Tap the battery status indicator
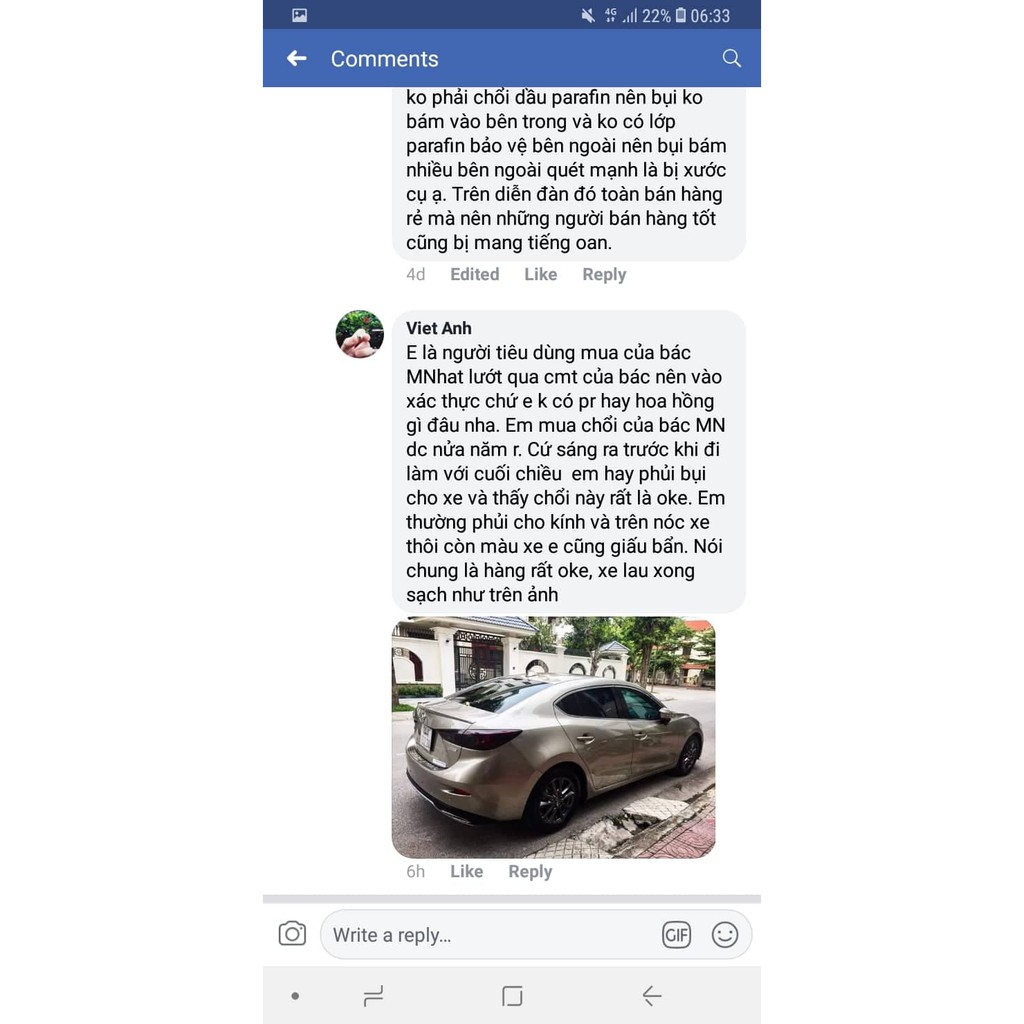 point(680,15)
